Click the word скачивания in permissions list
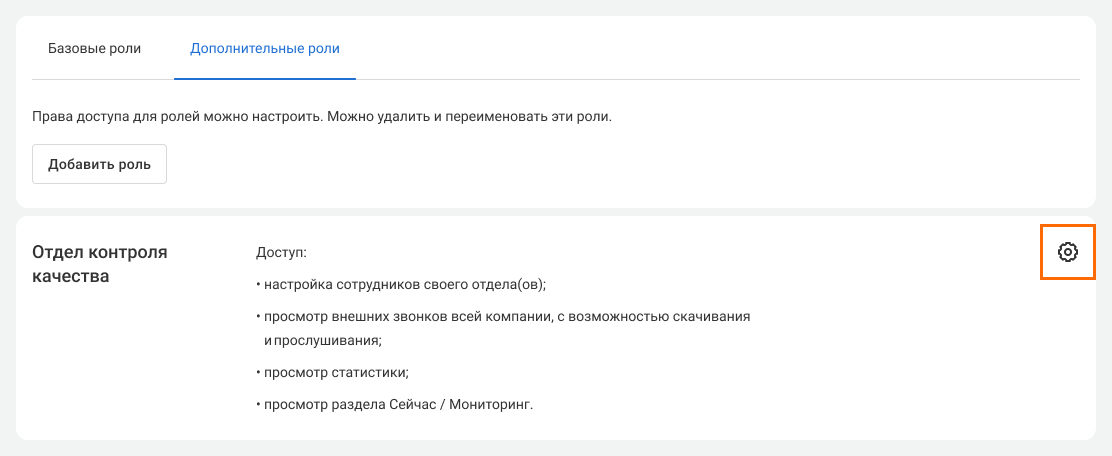The image size is (1112, 456). pyautogui.click(x=714, y=316)
